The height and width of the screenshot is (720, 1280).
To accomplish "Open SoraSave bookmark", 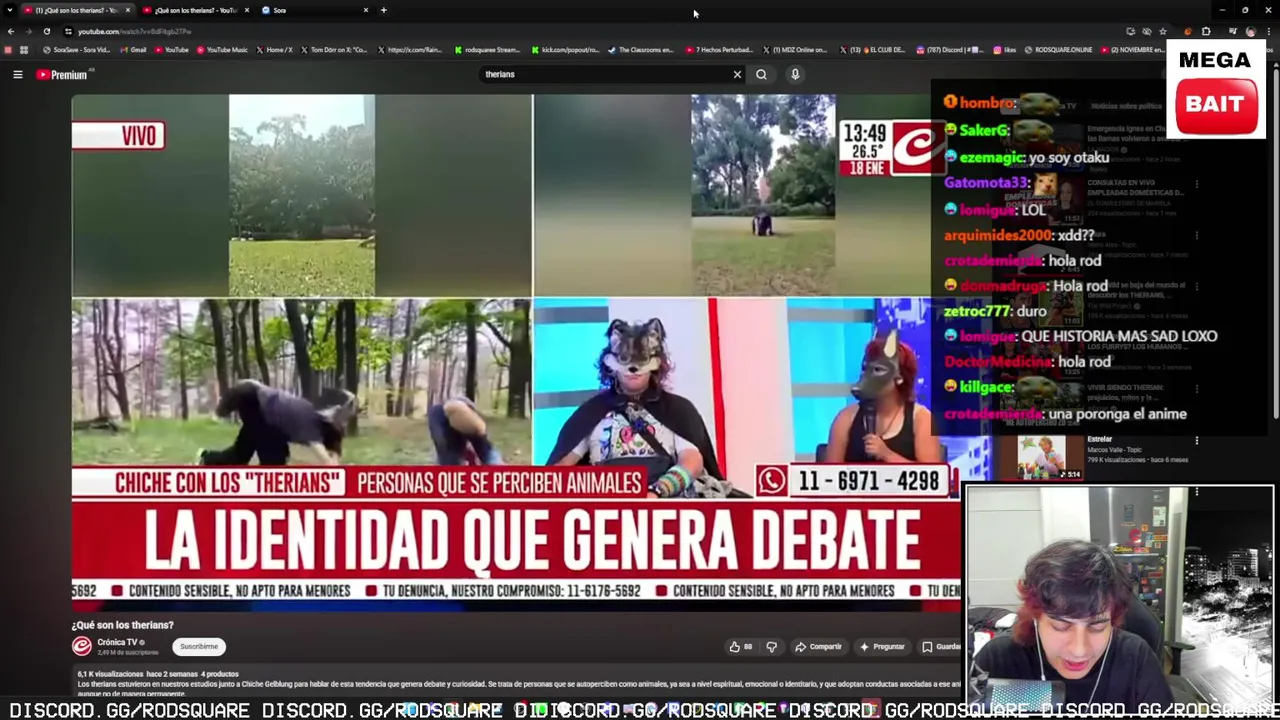I will 76,50.
